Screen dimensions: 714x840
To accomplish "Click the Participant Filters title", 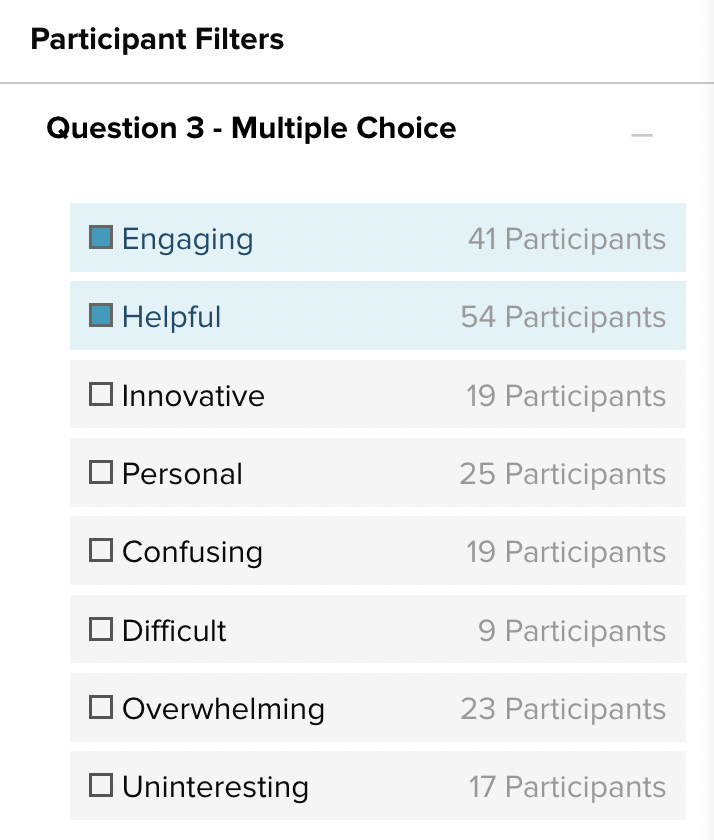I will tap(157, 40).
